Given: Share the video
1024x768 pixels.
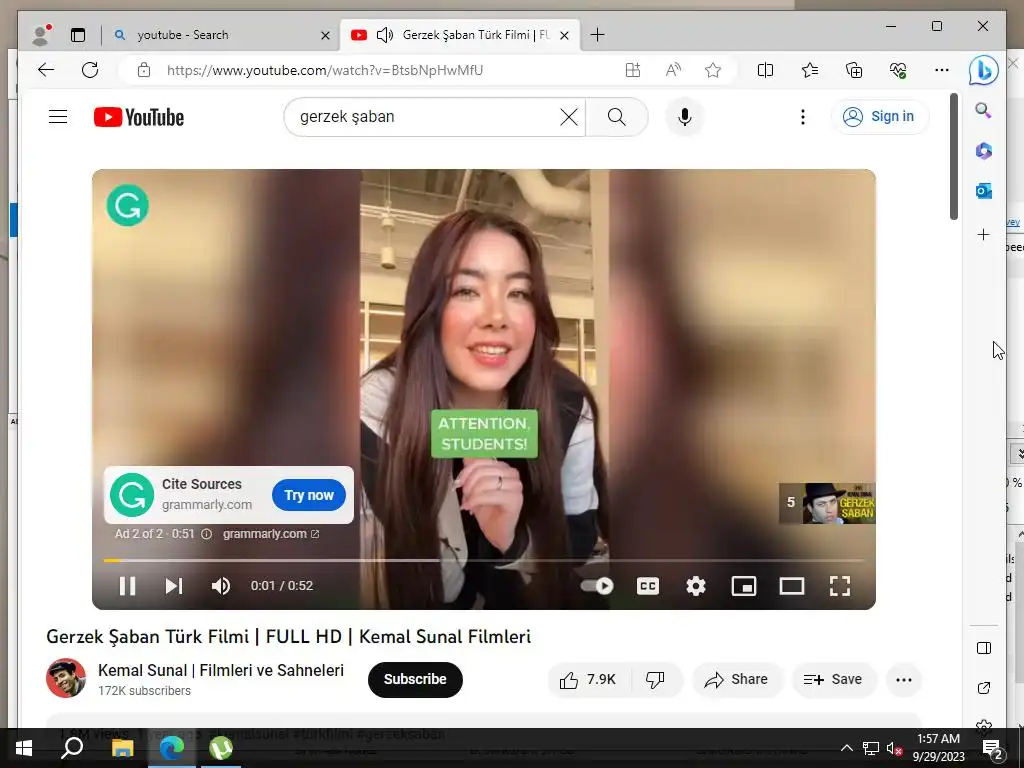Looking at the screenshot, I should pyautogui.click(x=736, y=680).
